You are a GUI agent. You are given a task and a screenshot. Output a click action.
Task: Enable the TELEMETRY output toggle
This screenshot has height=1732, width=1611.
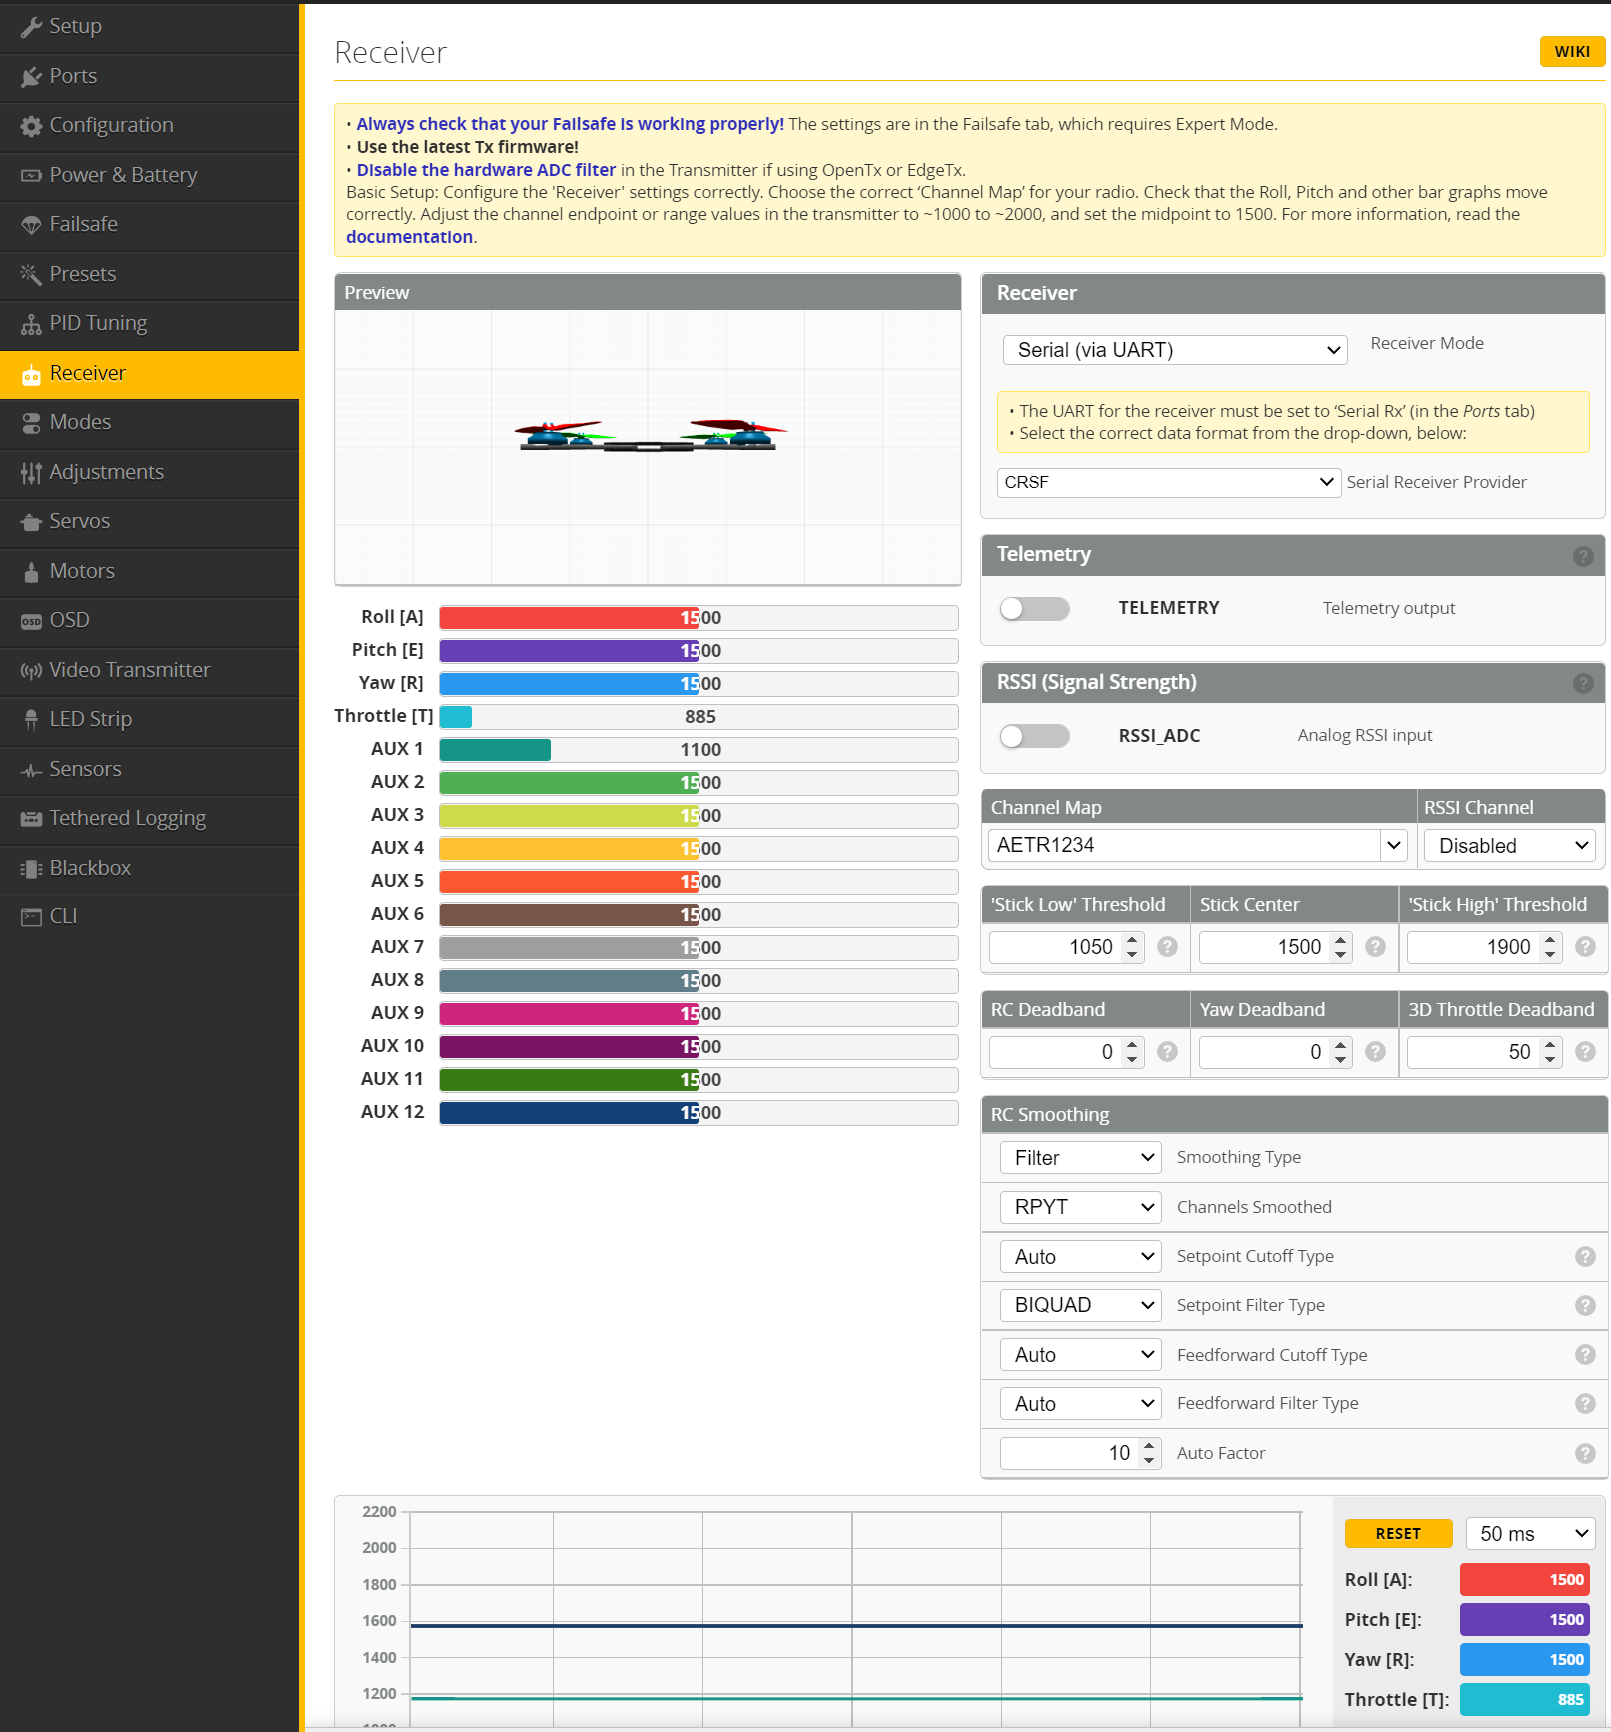pos(1034,609)
